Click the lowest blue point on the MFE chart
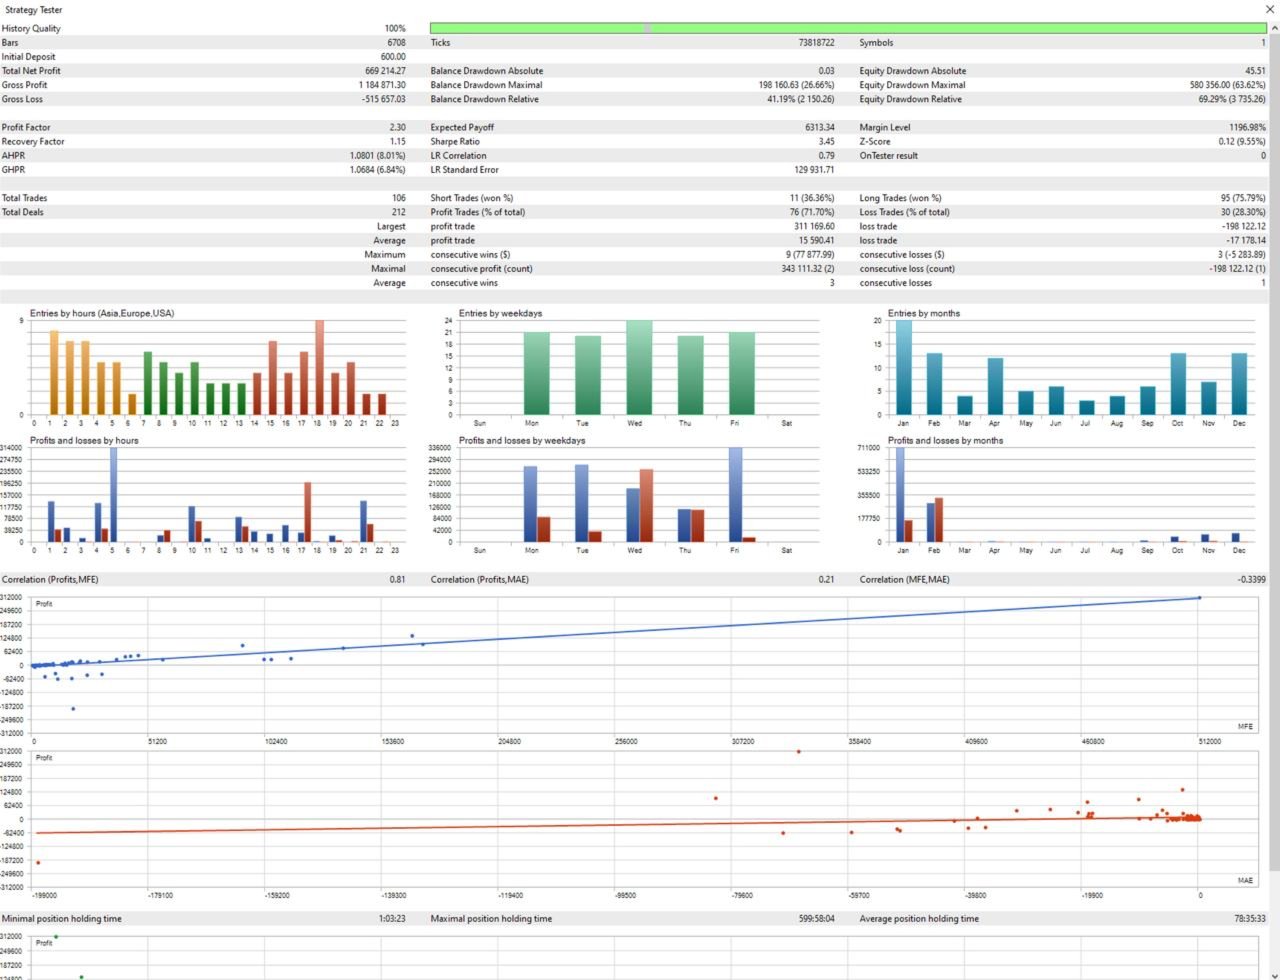Viewport: 1280px width, 980px height. tap(73, 709)
